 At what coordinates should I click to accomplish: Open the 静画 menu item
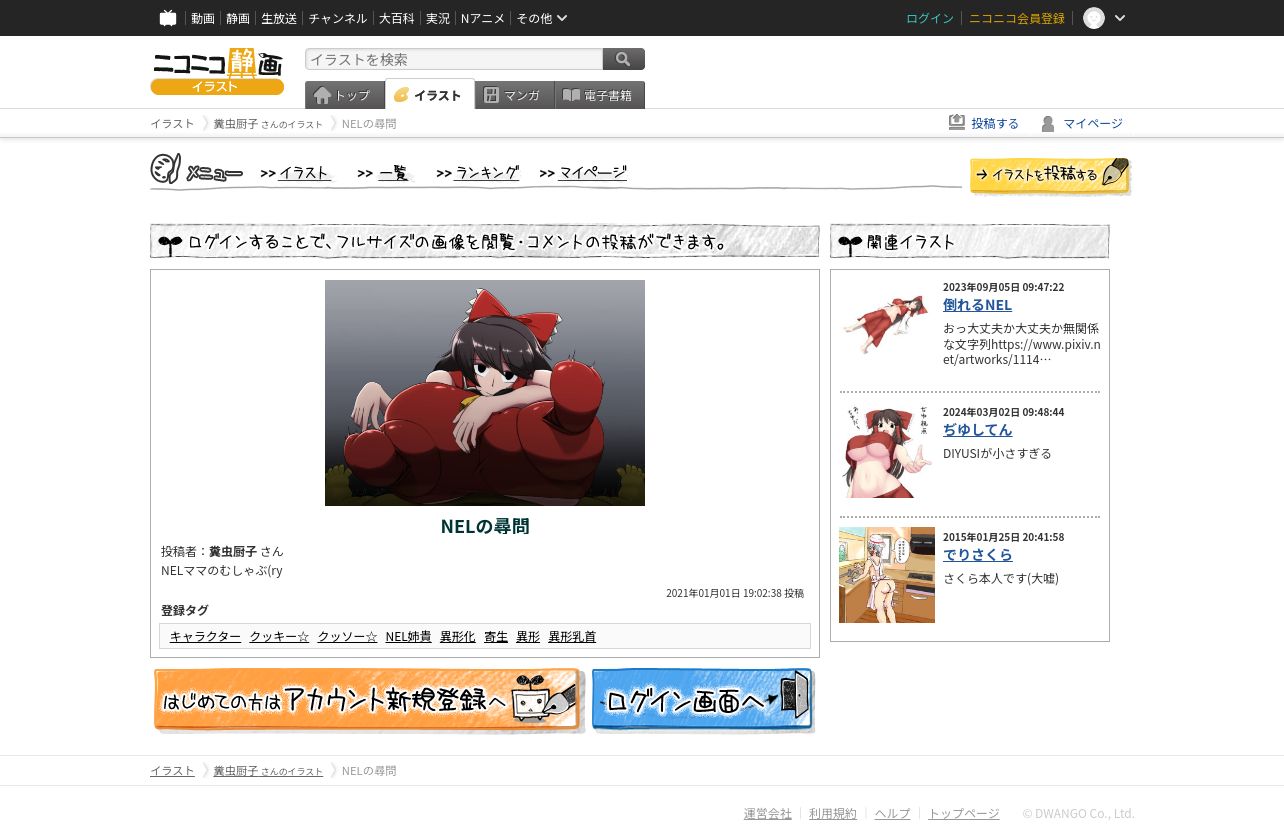click(x=238, y=18)
